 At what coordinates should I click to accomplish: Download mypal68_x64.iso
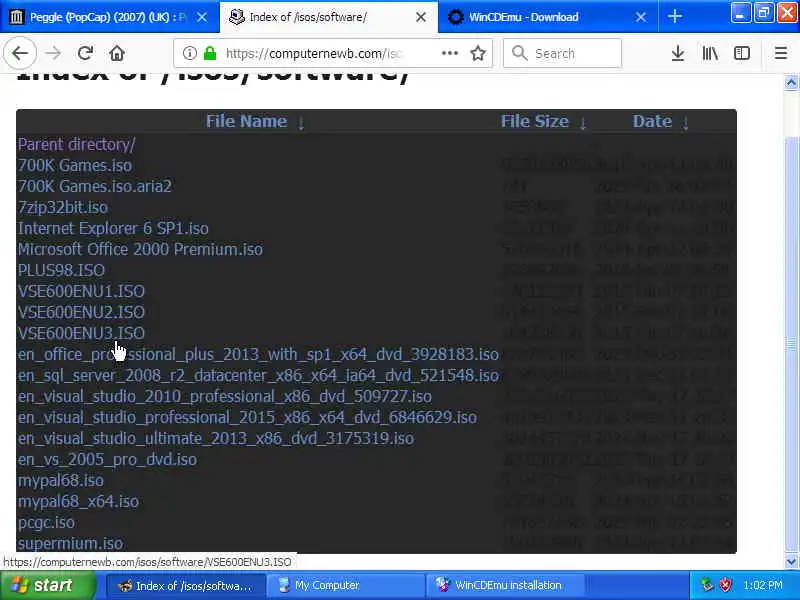coord(78,501)
